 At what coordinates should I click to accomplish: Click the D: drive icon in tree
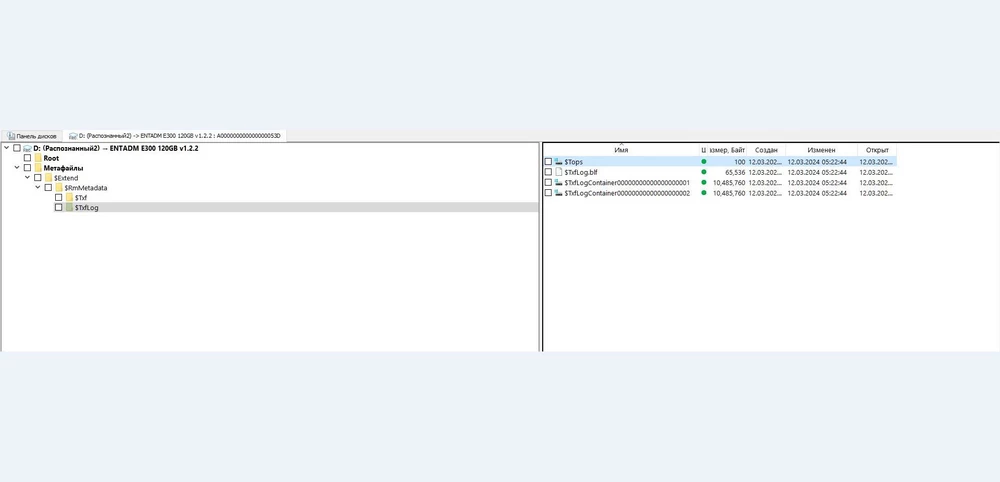pos(27,148)
